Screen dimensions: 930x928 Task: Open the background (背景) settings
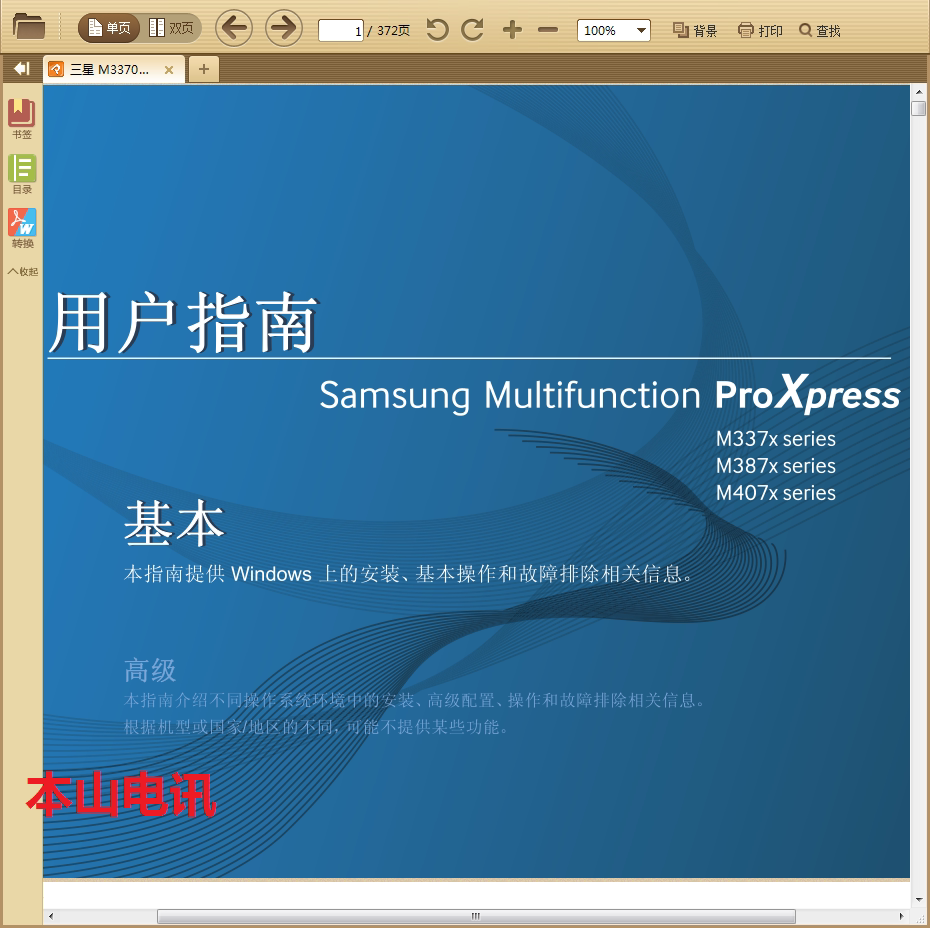(x=695, y=30)
